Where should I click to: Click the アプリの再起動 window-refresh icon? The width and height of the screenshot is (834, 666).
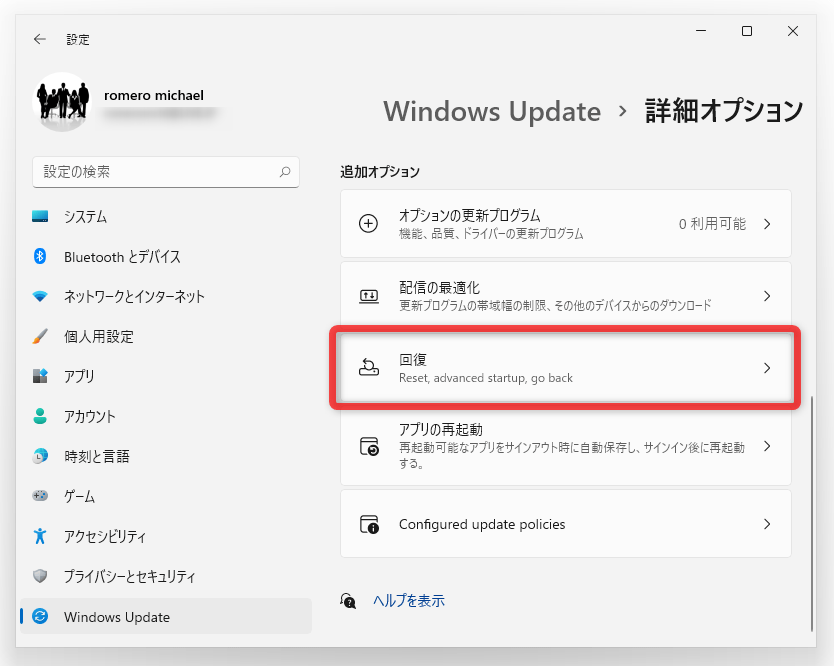click(x=369, y=446)
